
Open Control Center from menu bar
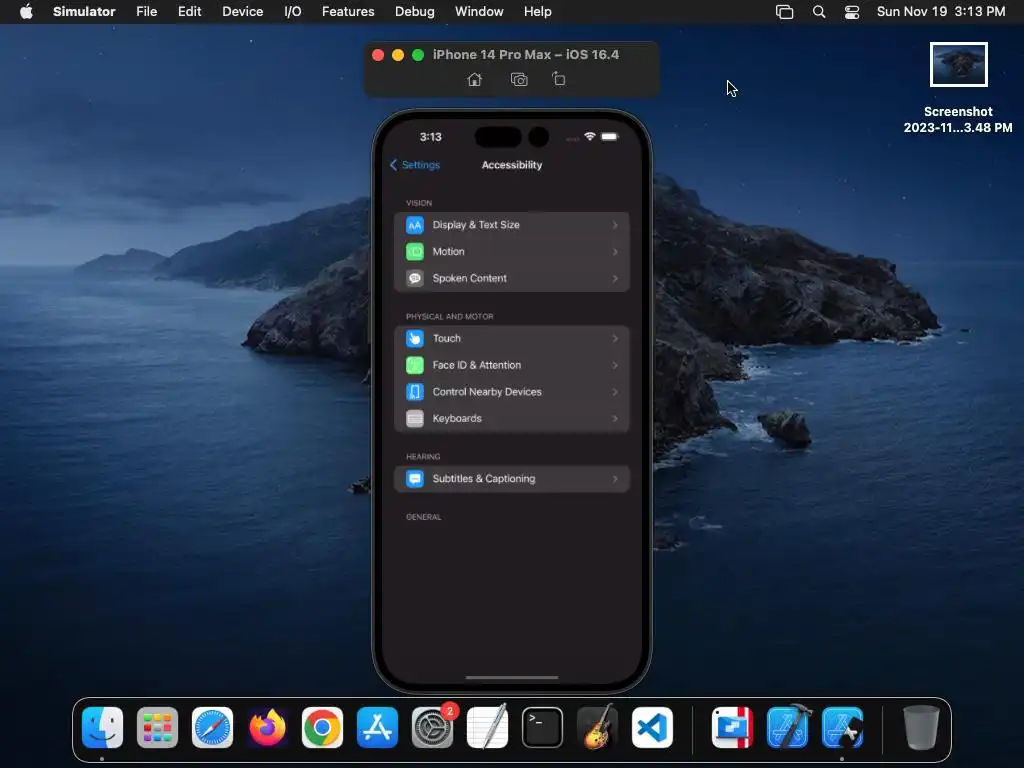(852, 12)
